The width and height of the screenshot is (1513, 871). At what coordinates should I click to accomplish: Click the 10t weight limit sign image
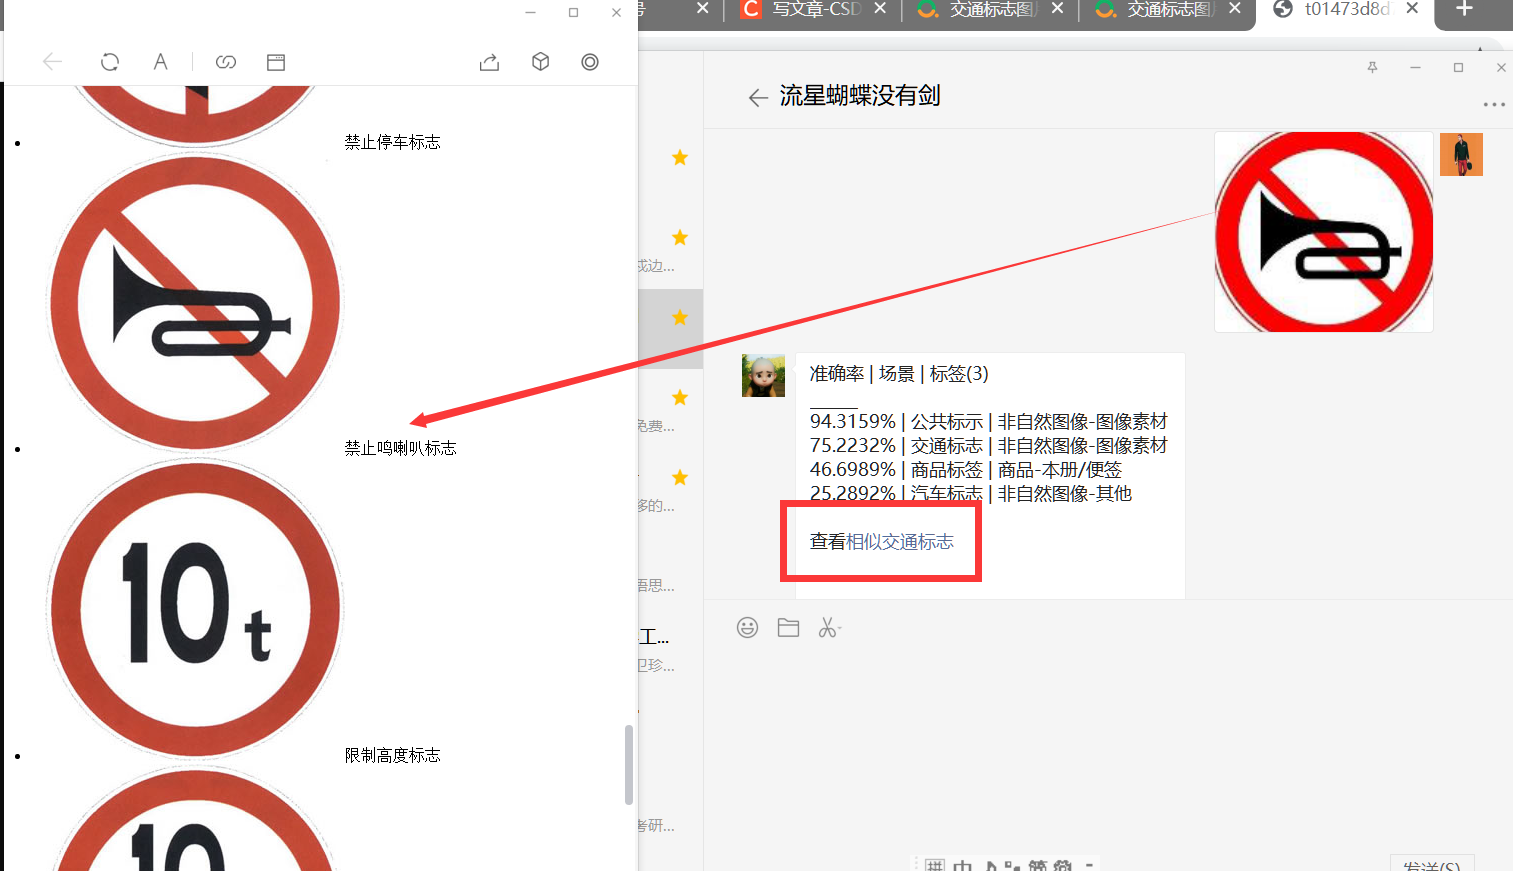pos(195,608)
